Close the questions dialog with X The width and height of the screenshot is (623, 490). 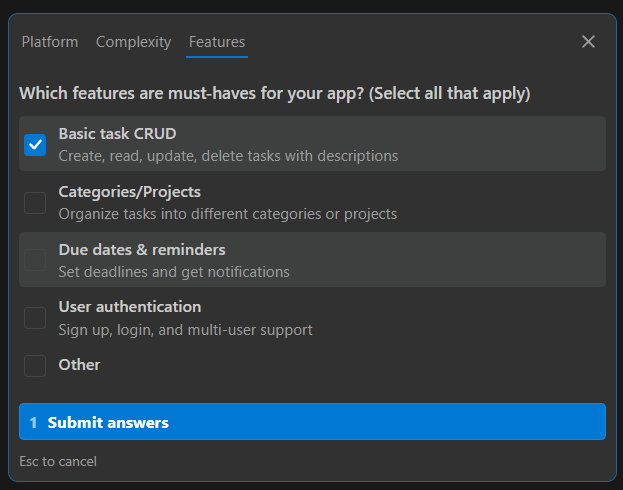tap(588, 42)
